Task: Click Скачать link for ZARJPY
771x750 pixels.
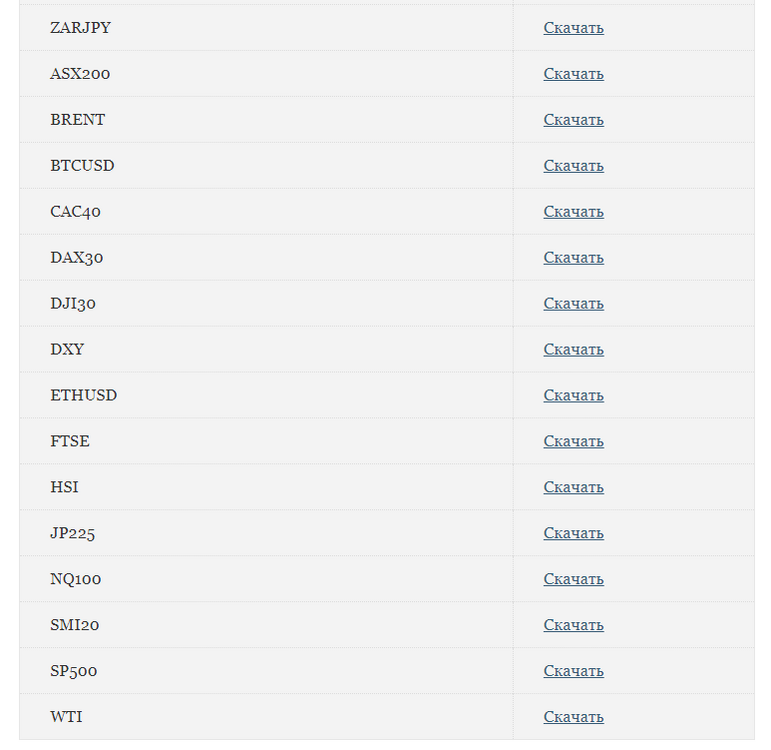Action: tap(573, 28)
